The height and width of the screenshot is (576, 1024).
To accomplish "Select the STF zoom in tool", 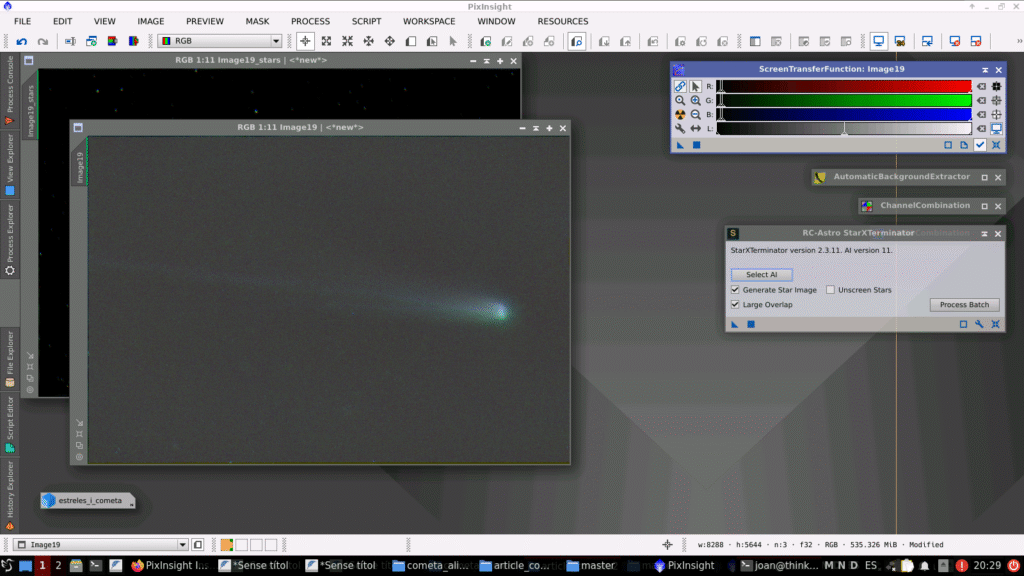I will tap(695, 101).
